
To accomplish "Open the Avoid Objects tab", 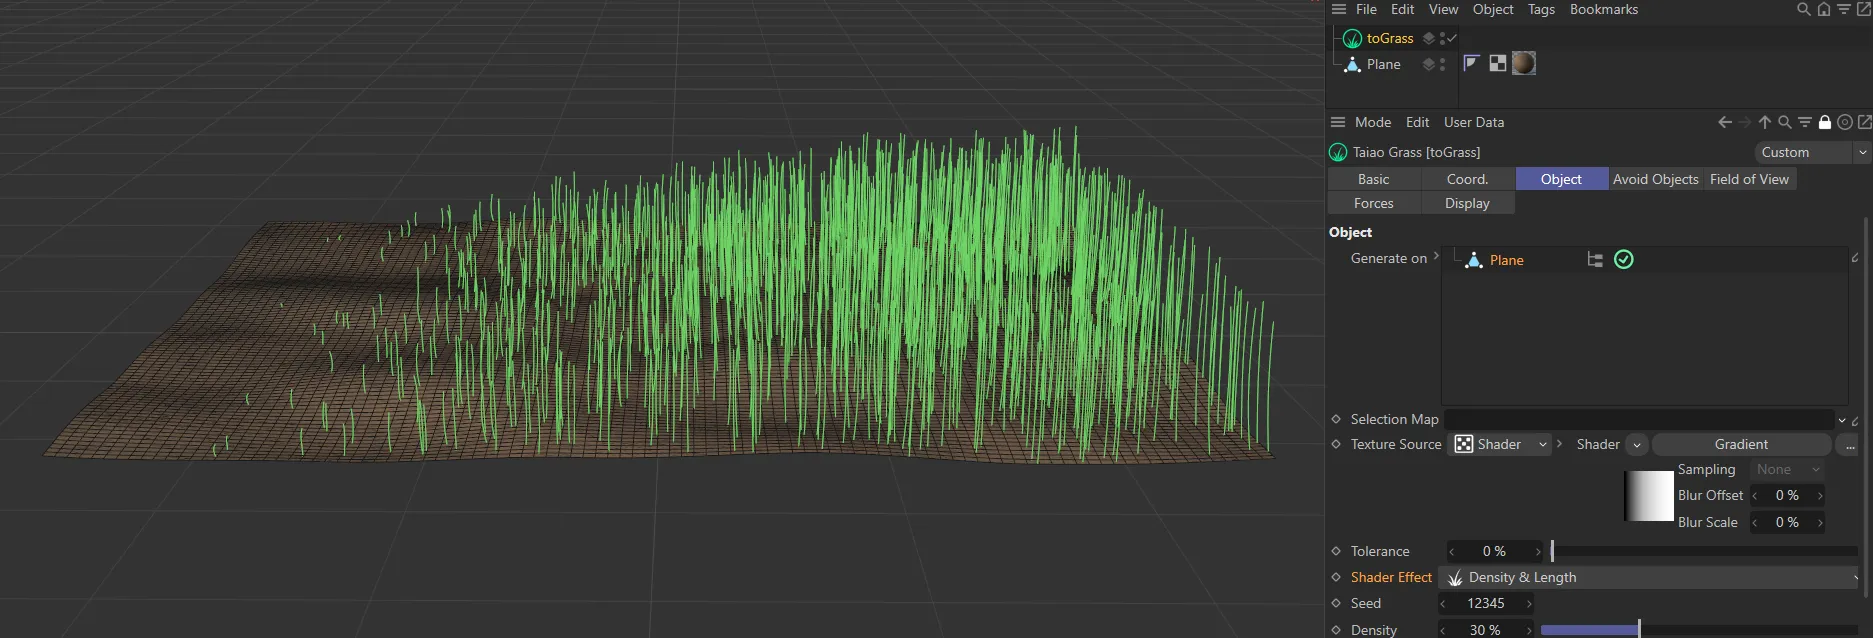I will point(1655,179).
